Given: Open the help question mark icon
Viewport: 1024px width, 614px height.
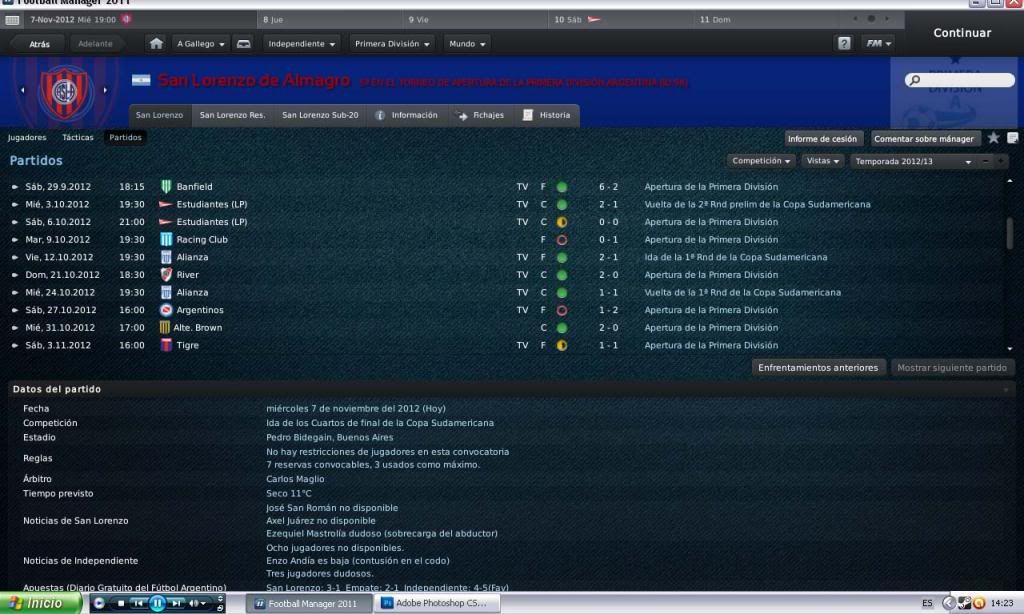Looking at the screenshot, I should point(844,44).
